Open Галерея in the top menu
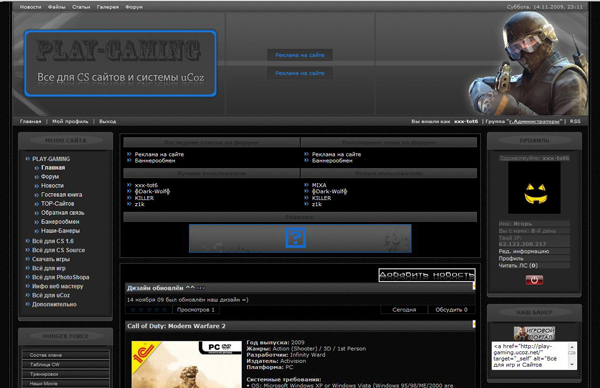Screen dimensions: 600x388 tap(108, 7)
